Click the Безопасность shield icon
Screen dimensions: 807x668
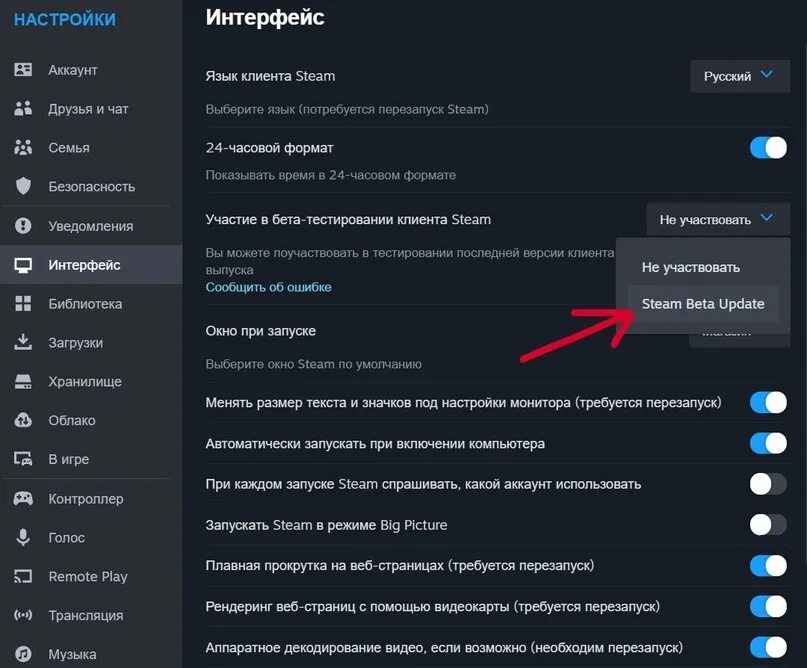click(x=23, y=186)
